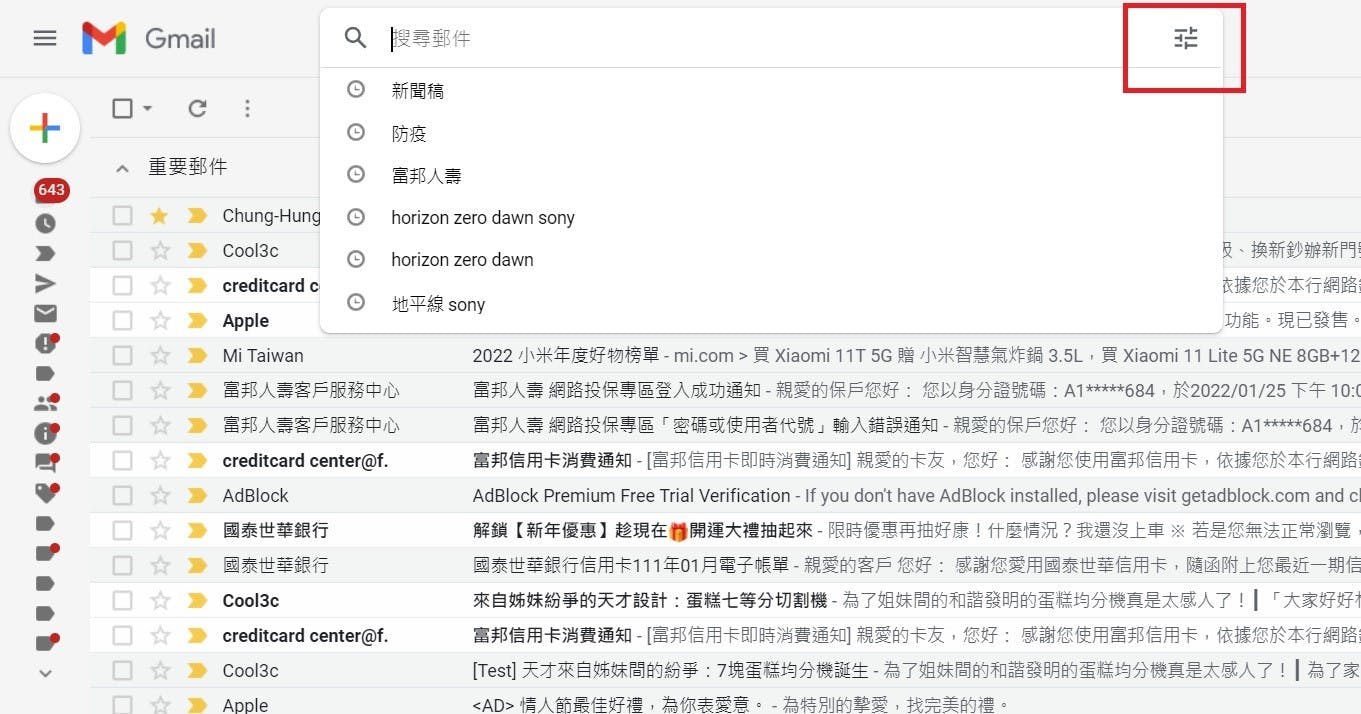Select the Chung-Hung email checkbox
The height and width of the screenshot is (714, 1361).
(x=122, y=216)
